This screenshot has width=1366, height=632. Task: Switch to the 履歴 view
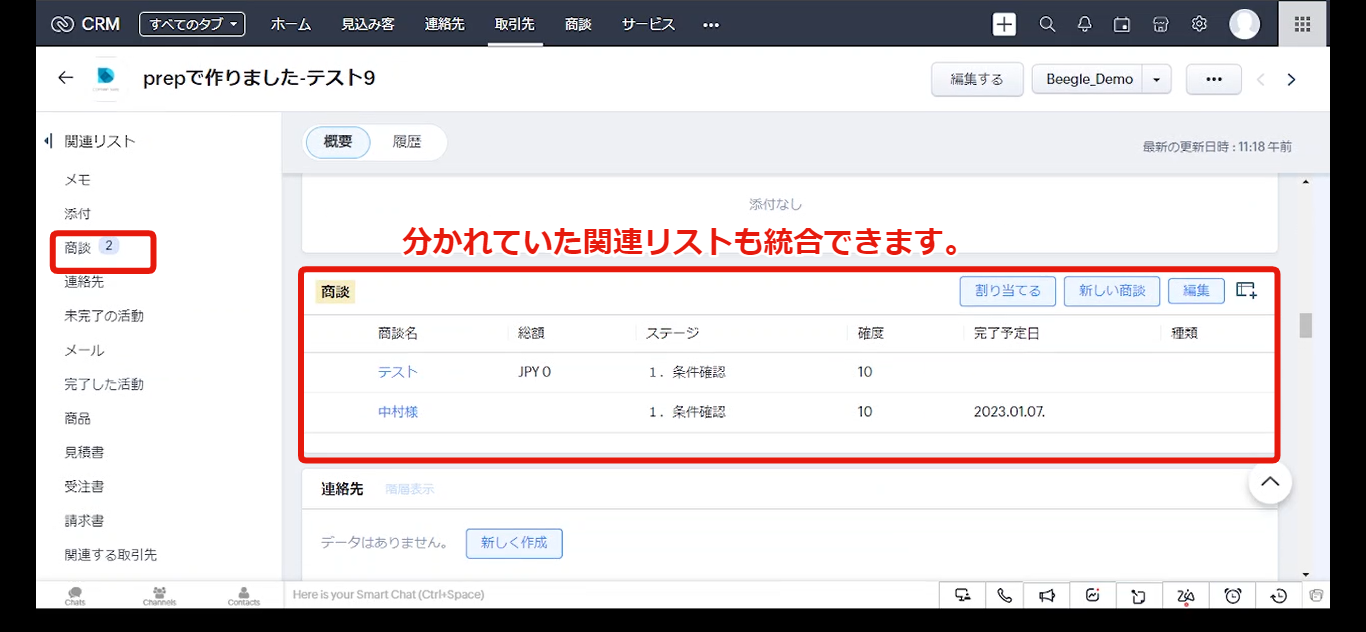click(407, 142)
